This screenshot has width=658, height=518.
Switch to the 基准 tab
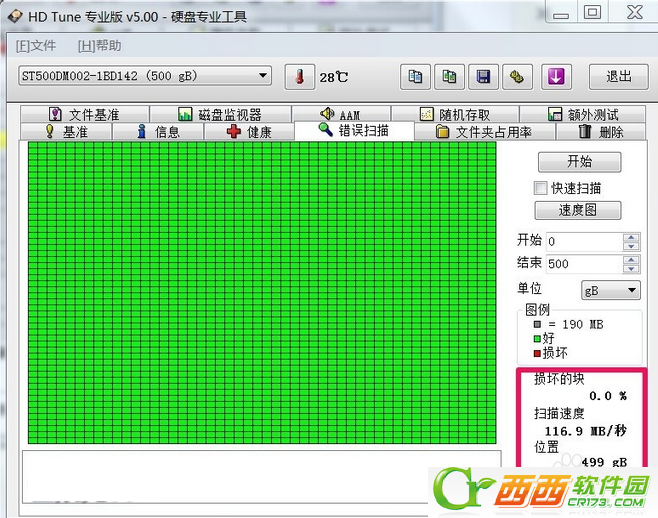click(66, 132)
